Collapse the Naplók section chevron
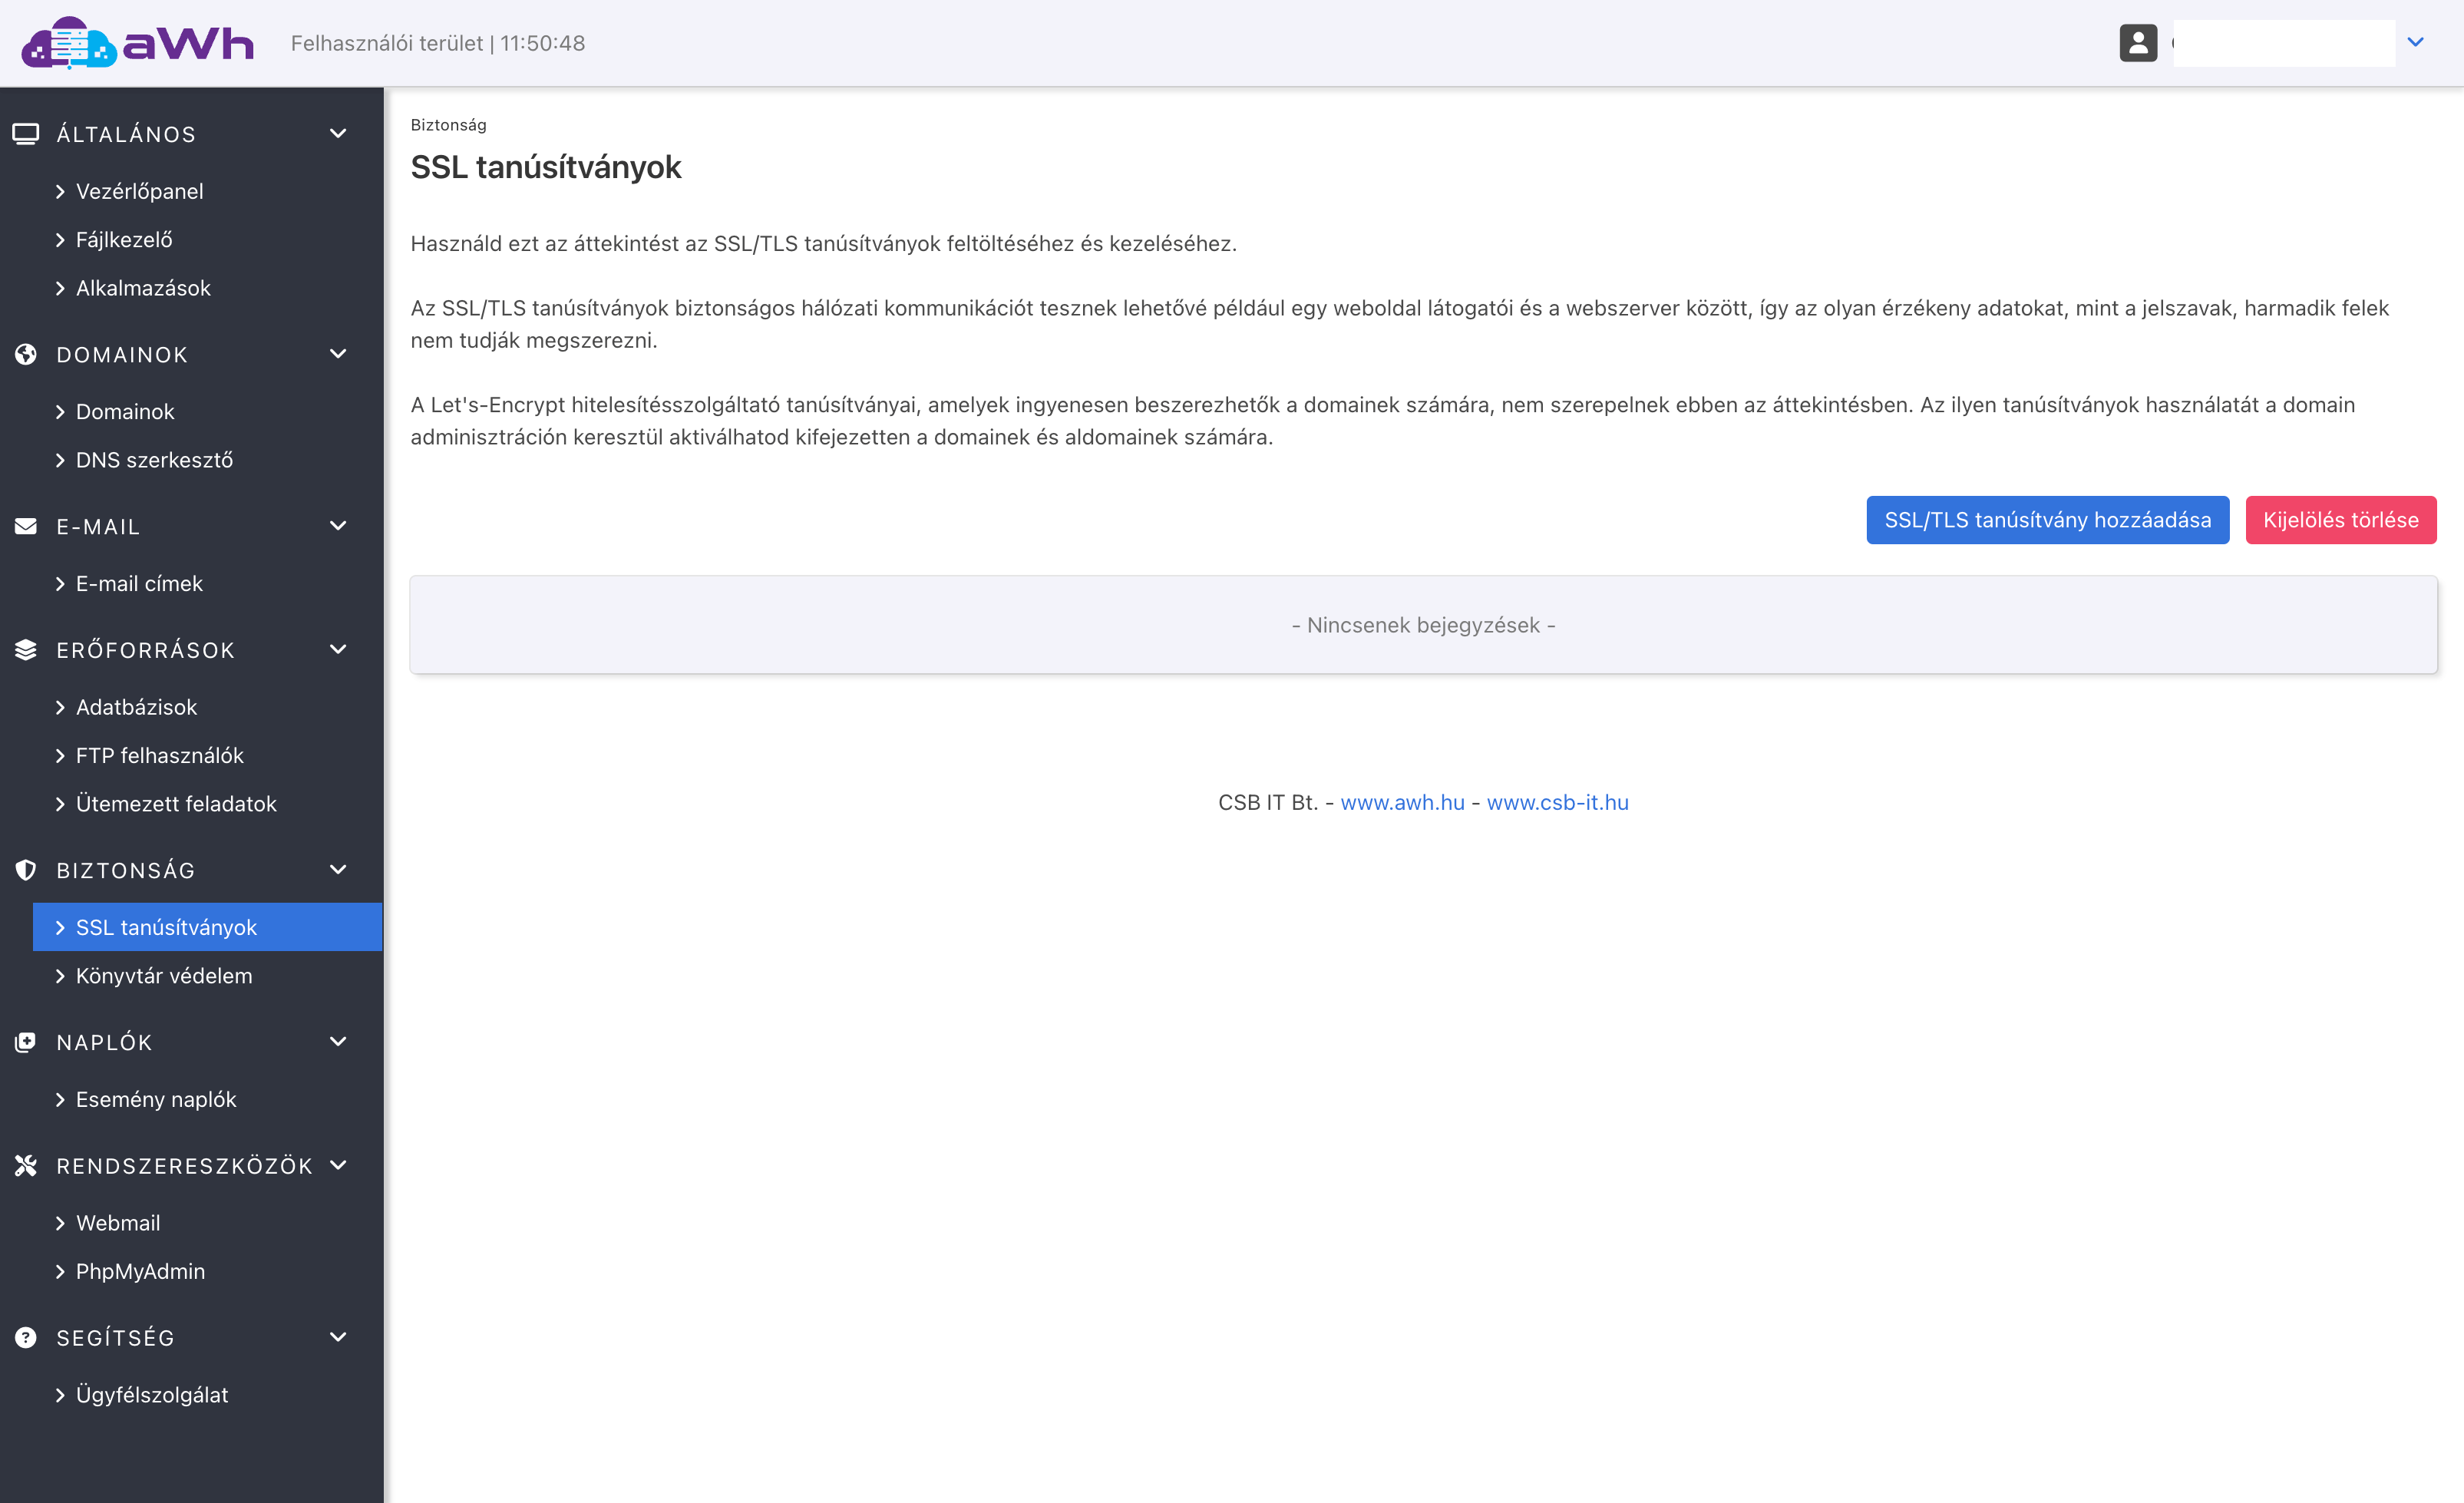The image size is (2464, 1503). tap(338, 1041)
